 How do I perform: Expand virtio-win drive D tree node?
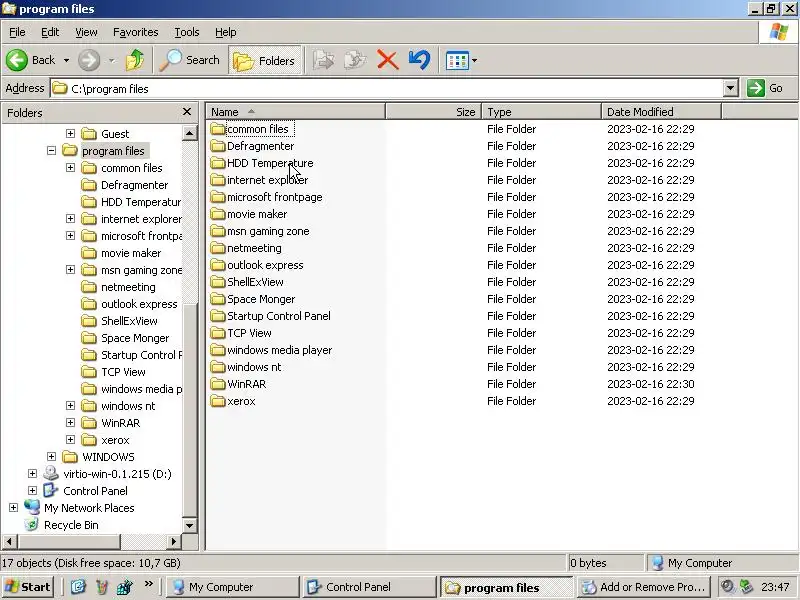pos(32,474)
